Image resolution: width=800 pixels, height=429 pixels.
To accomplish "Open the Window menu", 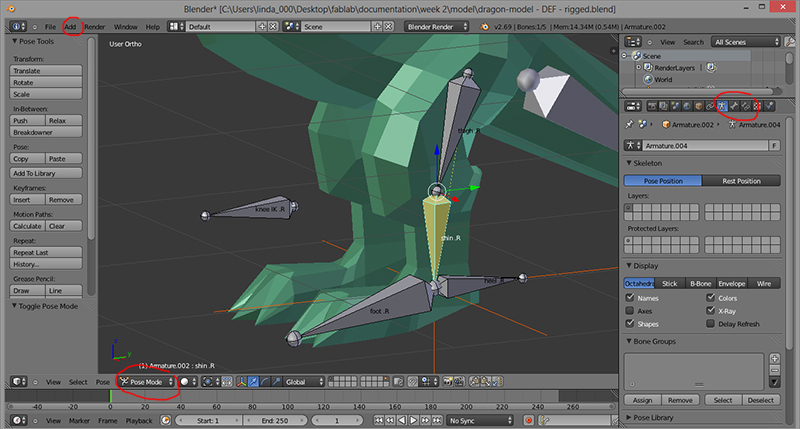I will pyautogui.click(x=126, y=27).
